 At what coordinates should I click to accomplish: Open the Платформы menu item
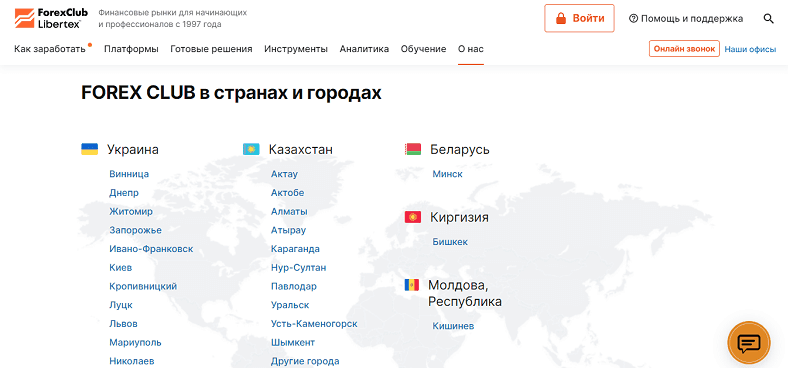(x=131, y=49)
